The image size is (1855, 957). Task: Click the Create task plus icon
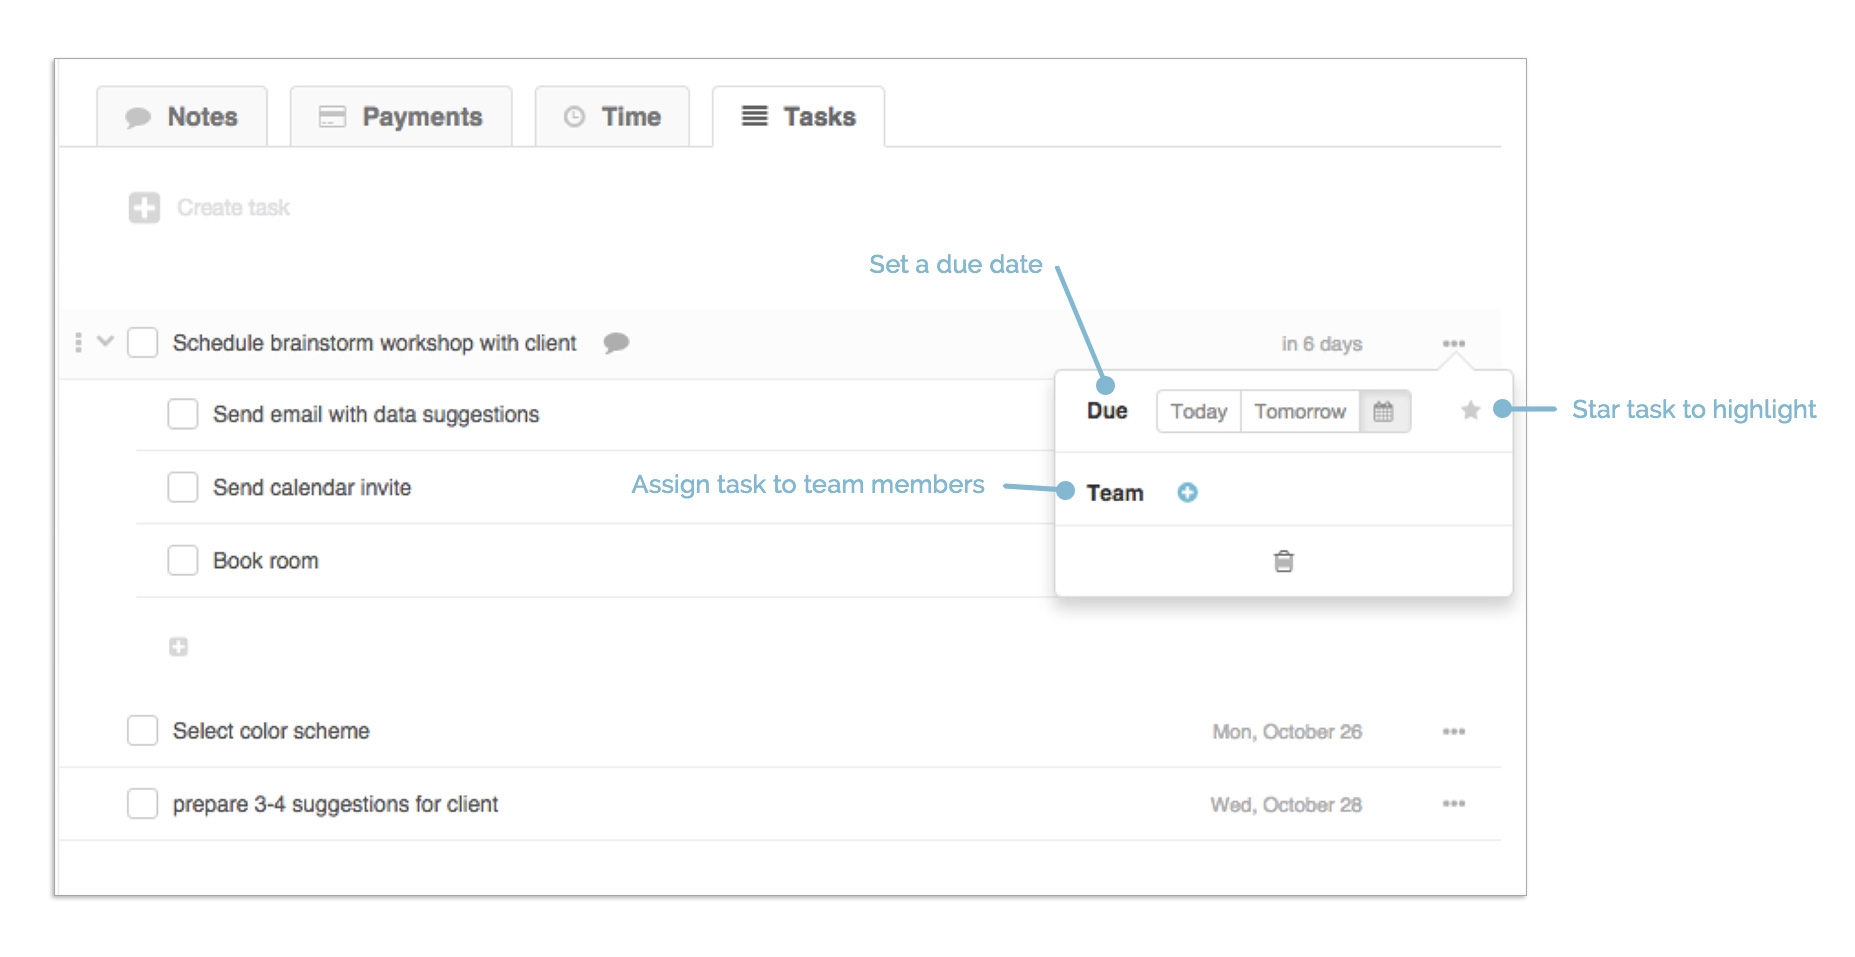coord(144,207)
